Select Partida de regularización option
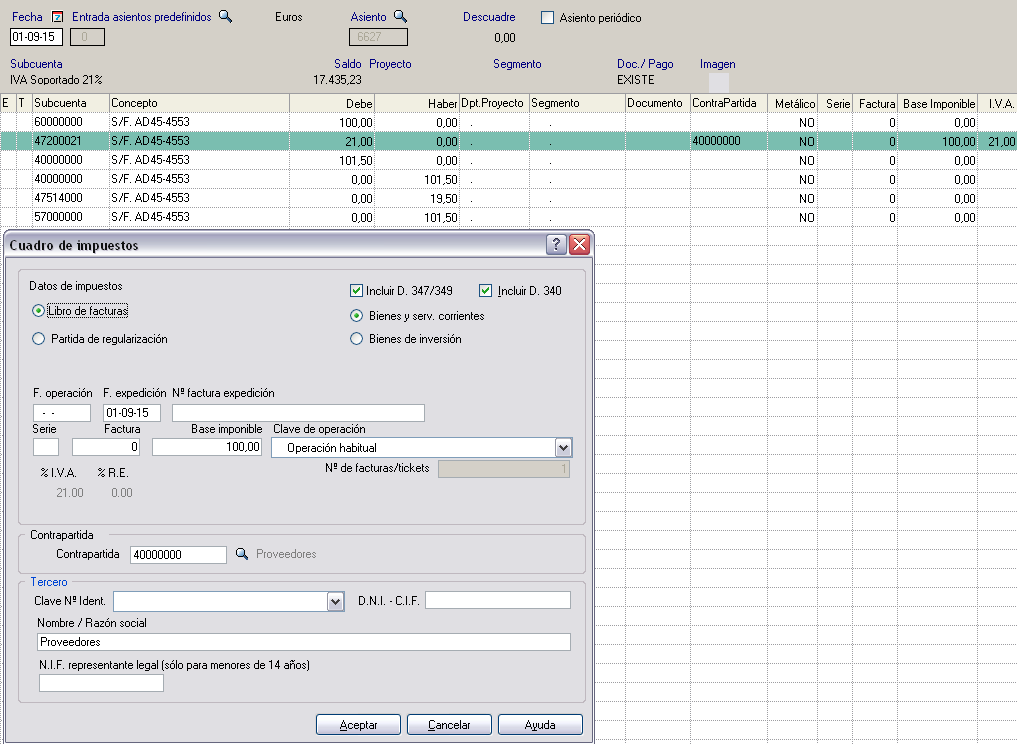The width and height of the screenshot is (1017, 744). pos(38,339)
